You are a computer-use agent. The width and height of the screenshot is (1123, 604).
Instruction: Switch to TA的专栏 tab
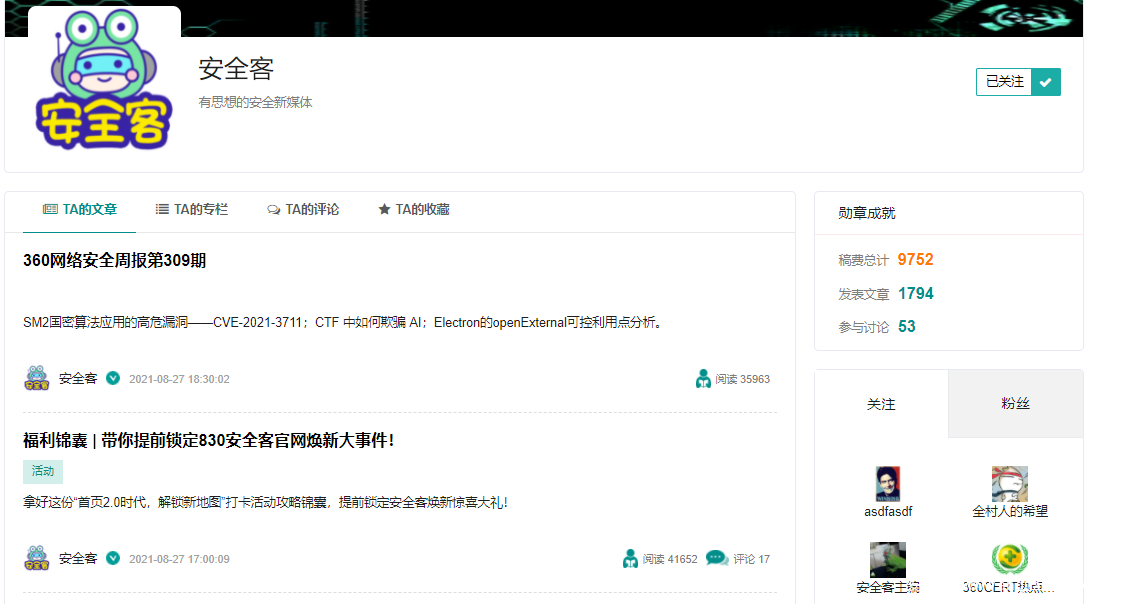pos(192,210)
